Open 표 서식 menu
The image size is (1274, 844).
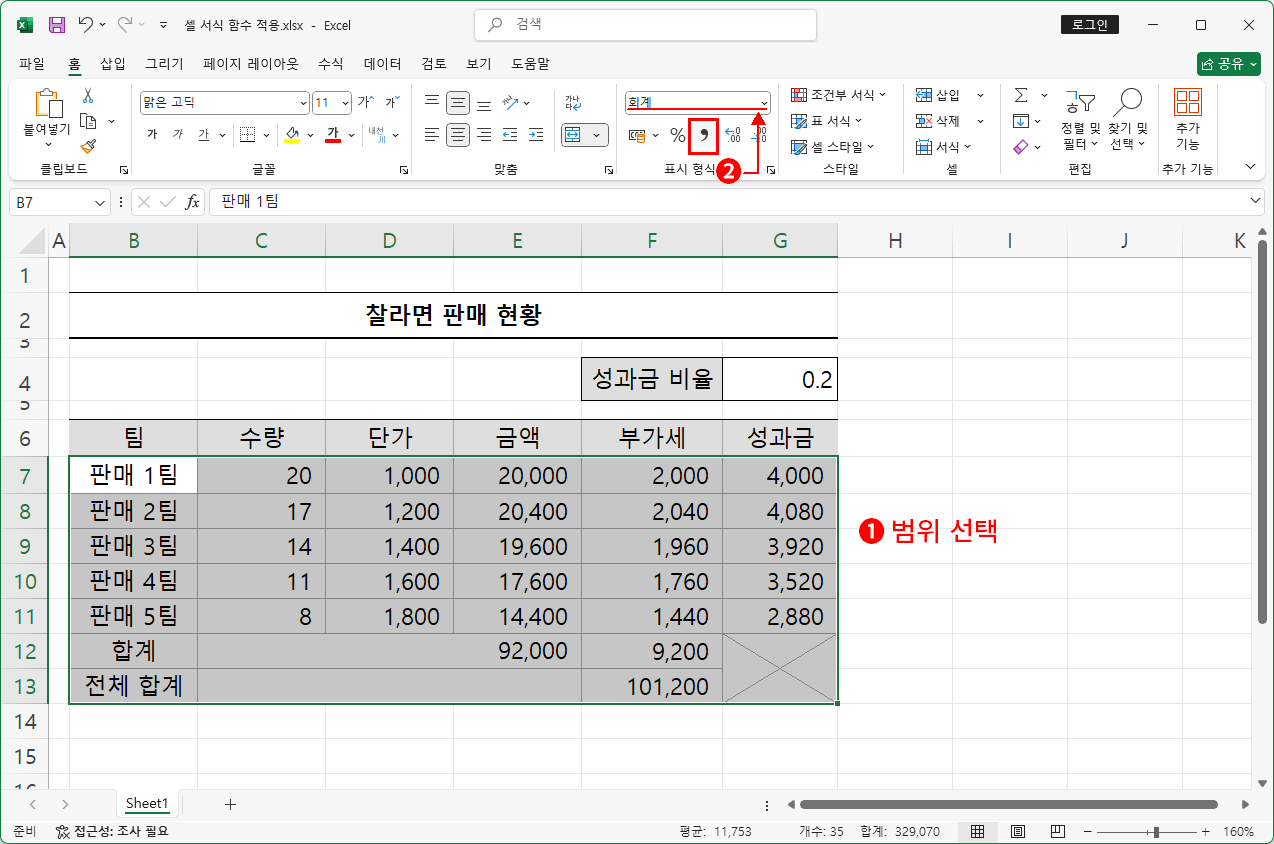coord(826,121)
